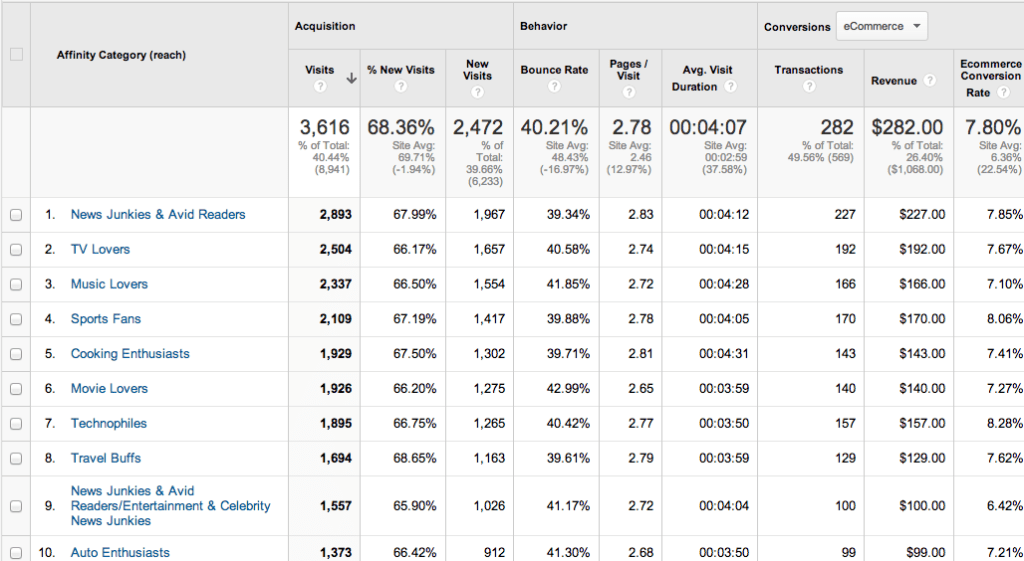Click the Pages / Visit help icon
1024x561 pixels.
pyautogui.click(x=628, y=92)
